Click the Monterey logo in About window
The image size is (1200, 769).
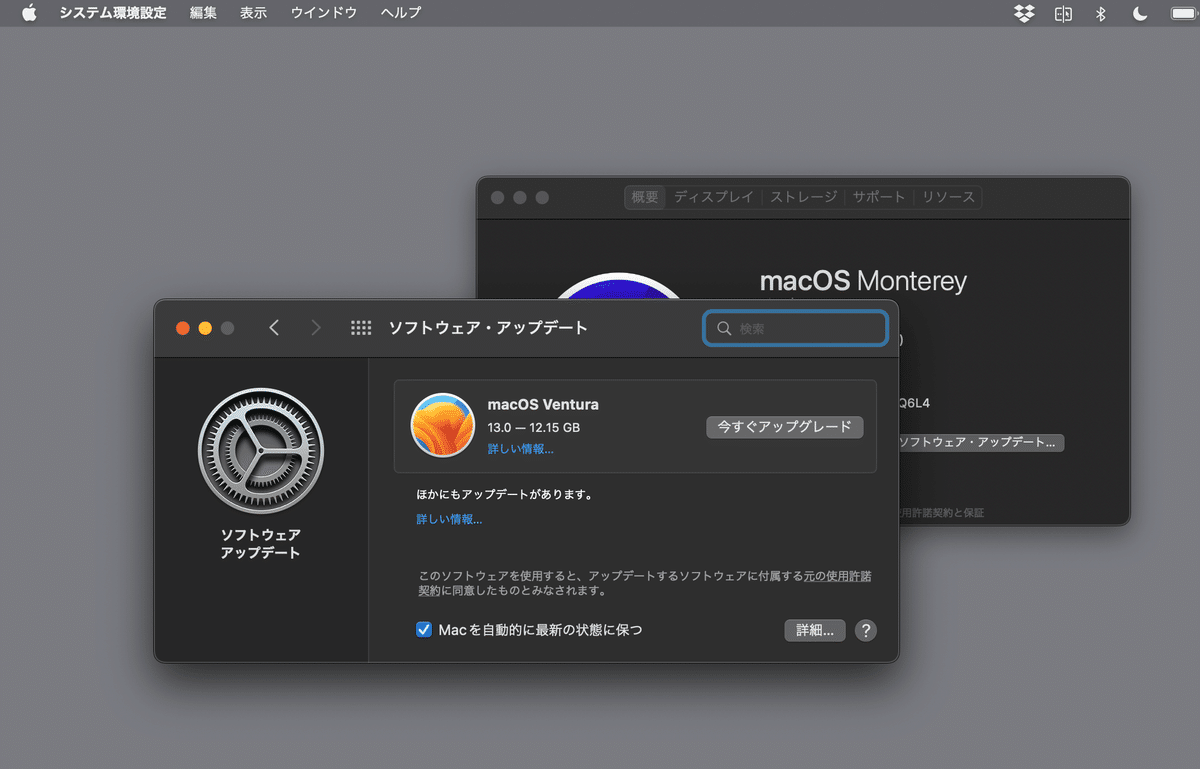pyautogui.click(x=617, y=285)
